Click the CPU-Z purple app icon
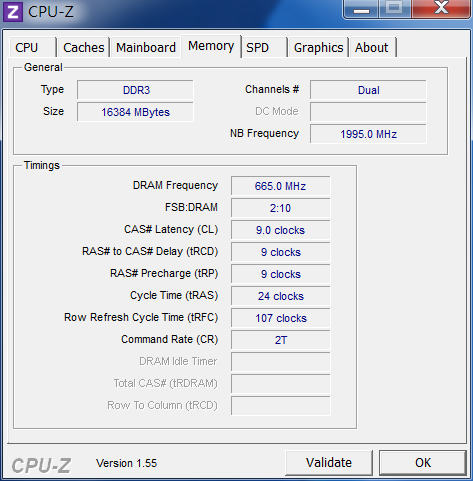The height and width of the screenshot is (481, 473). (x=13, y=12)
